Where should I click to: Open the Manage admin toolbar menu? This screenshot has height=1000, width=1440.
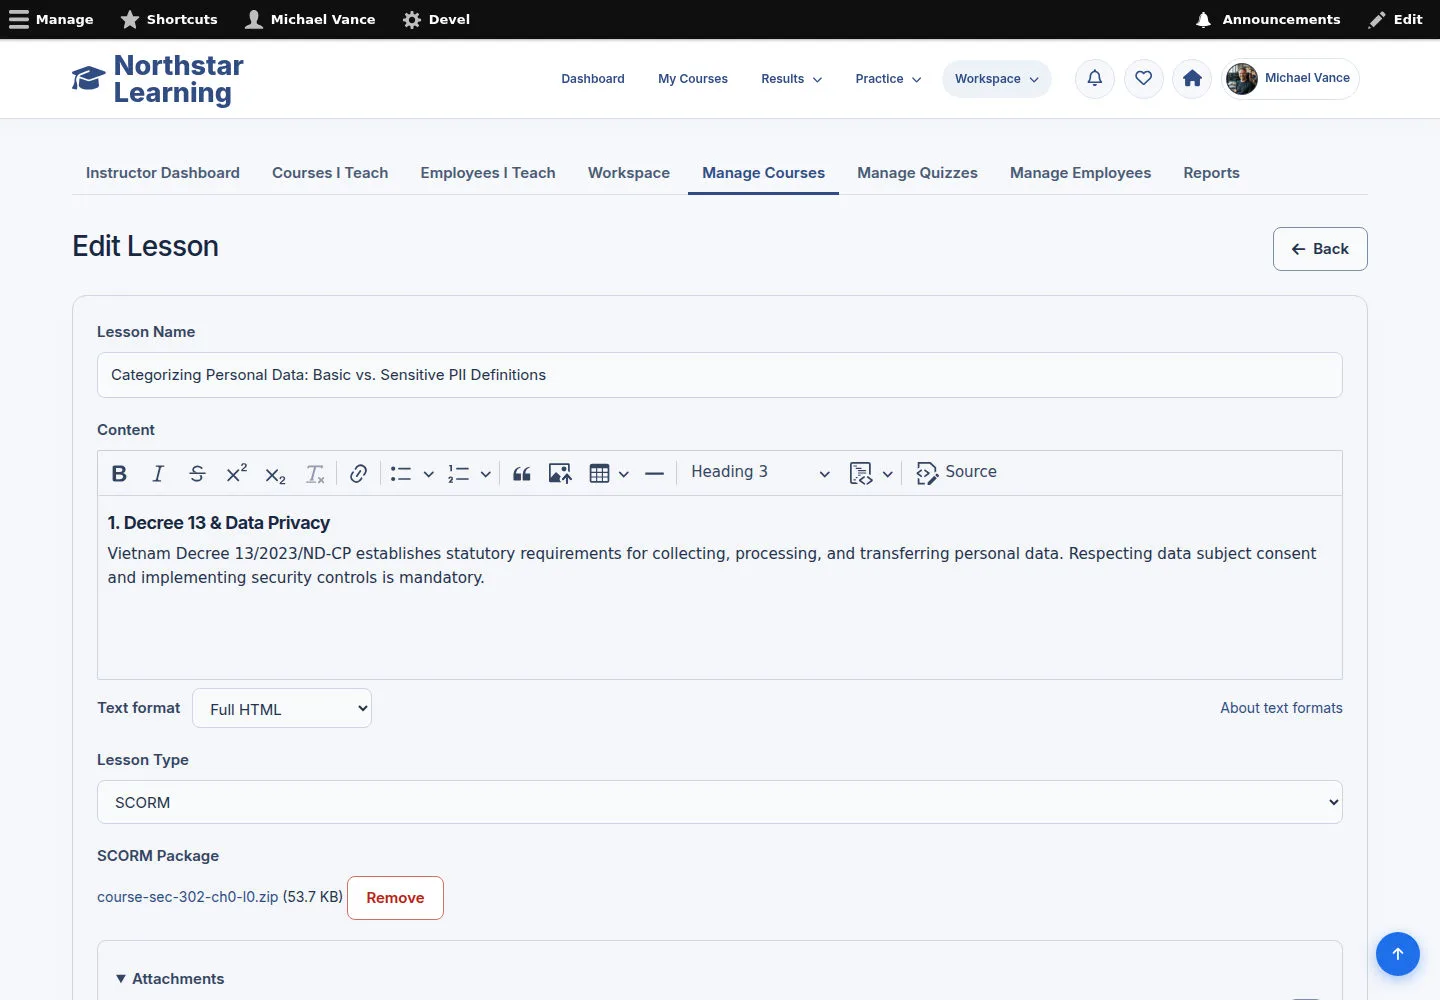click(x=51, y=19)
